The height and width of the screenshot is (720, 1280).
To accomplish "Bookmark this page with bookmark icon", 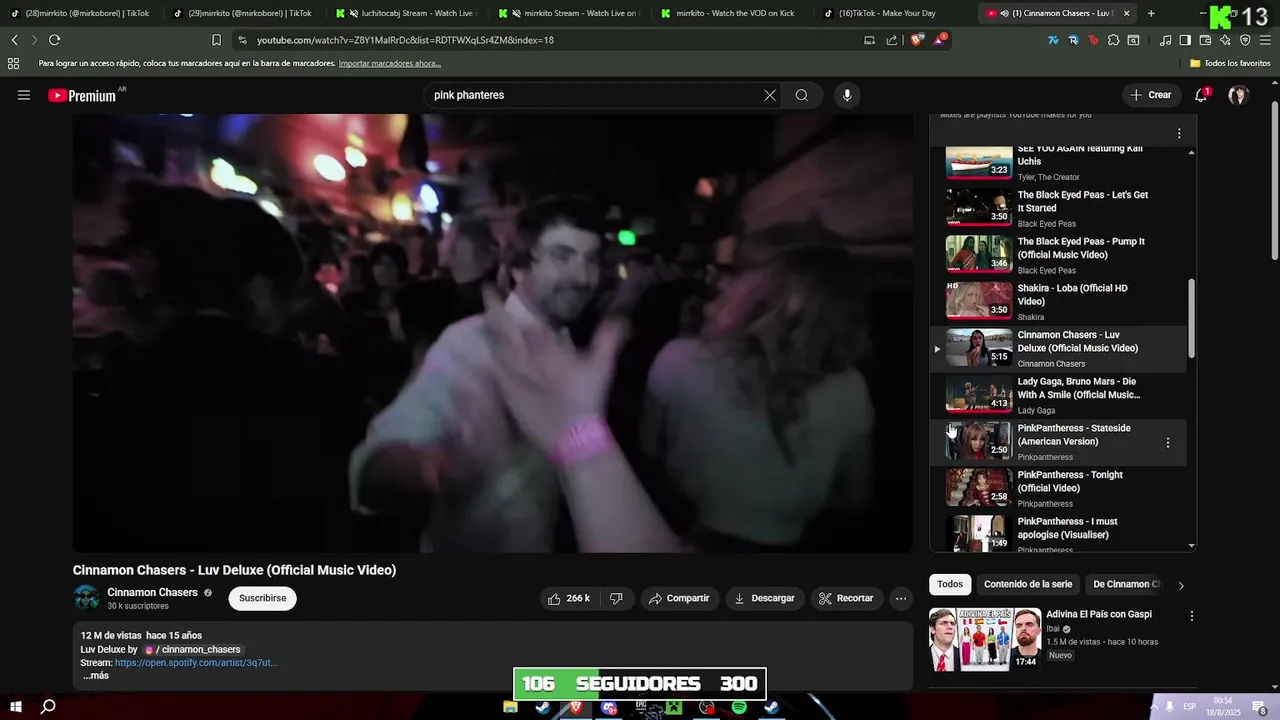I will pos(216,40).
